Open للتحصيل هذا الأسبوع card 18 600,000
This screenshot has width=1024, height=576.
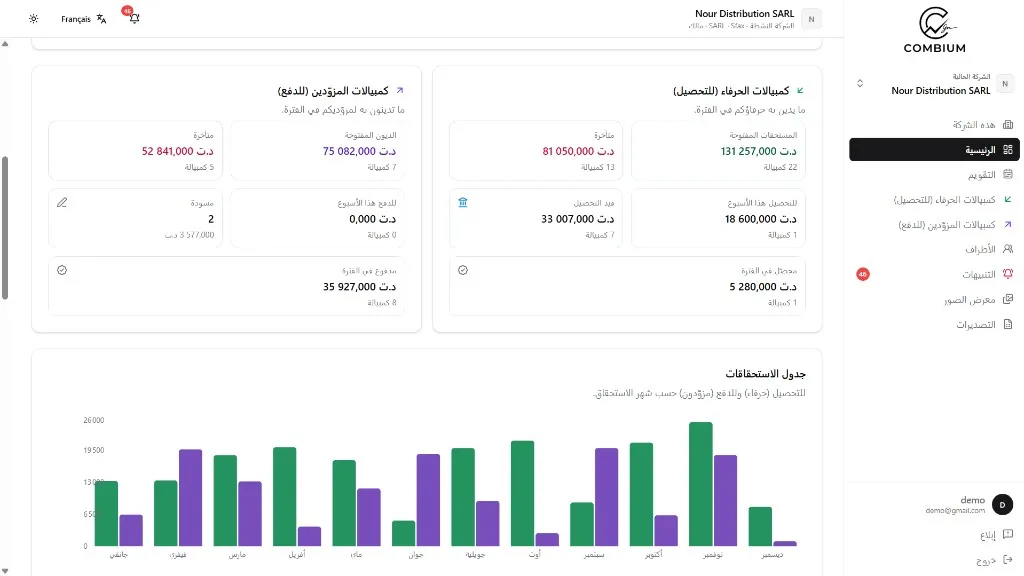click(x=718, y=218)
